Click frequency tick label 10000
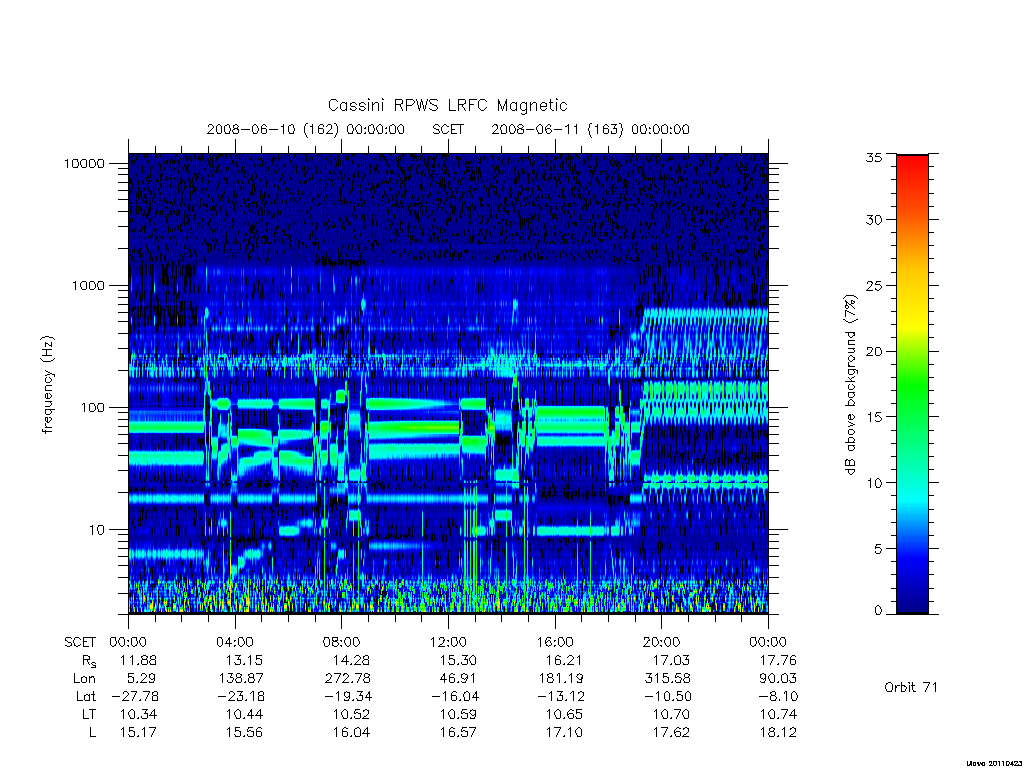 tap(84, 163)
